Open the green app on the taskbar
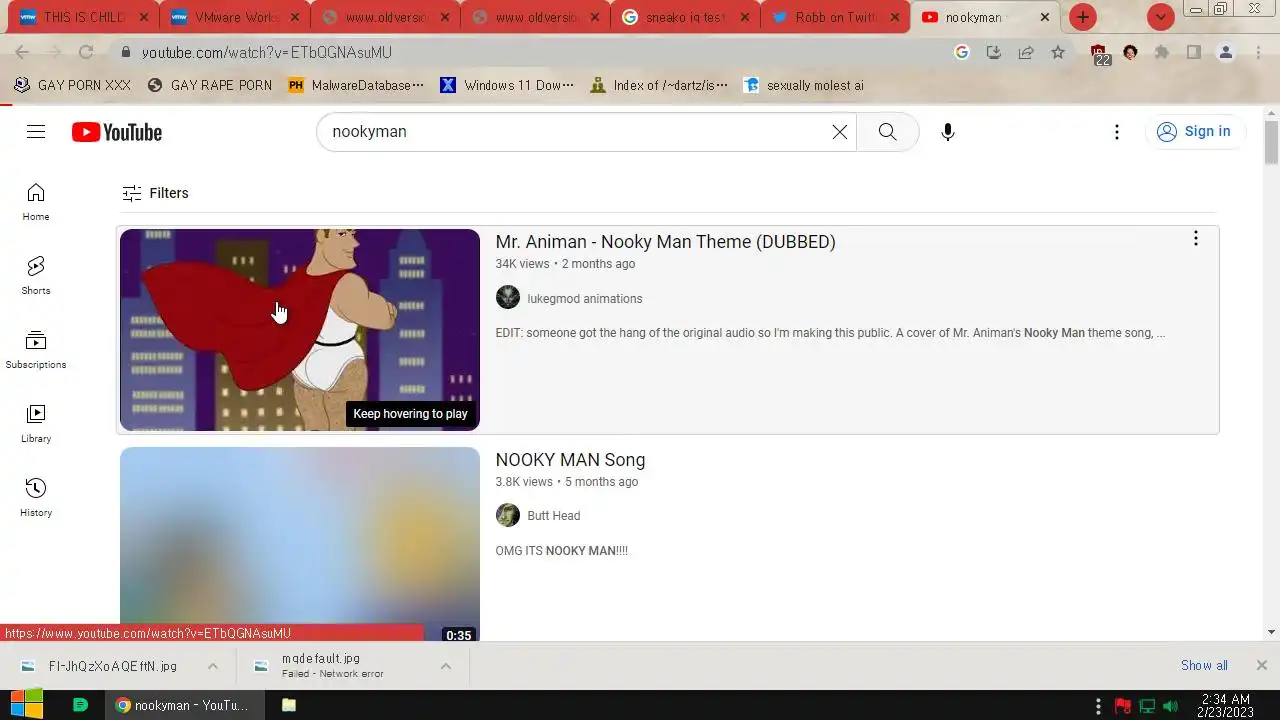 (x=81, y=705)
